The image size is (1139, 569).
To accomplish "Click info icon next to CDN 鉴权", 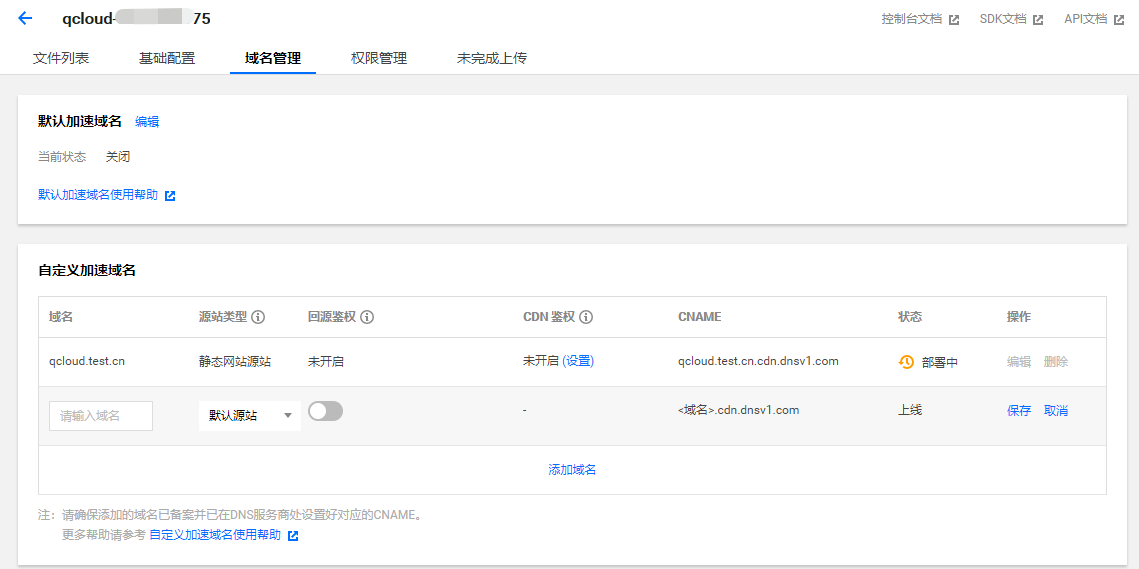I will [x=586, y=317].
